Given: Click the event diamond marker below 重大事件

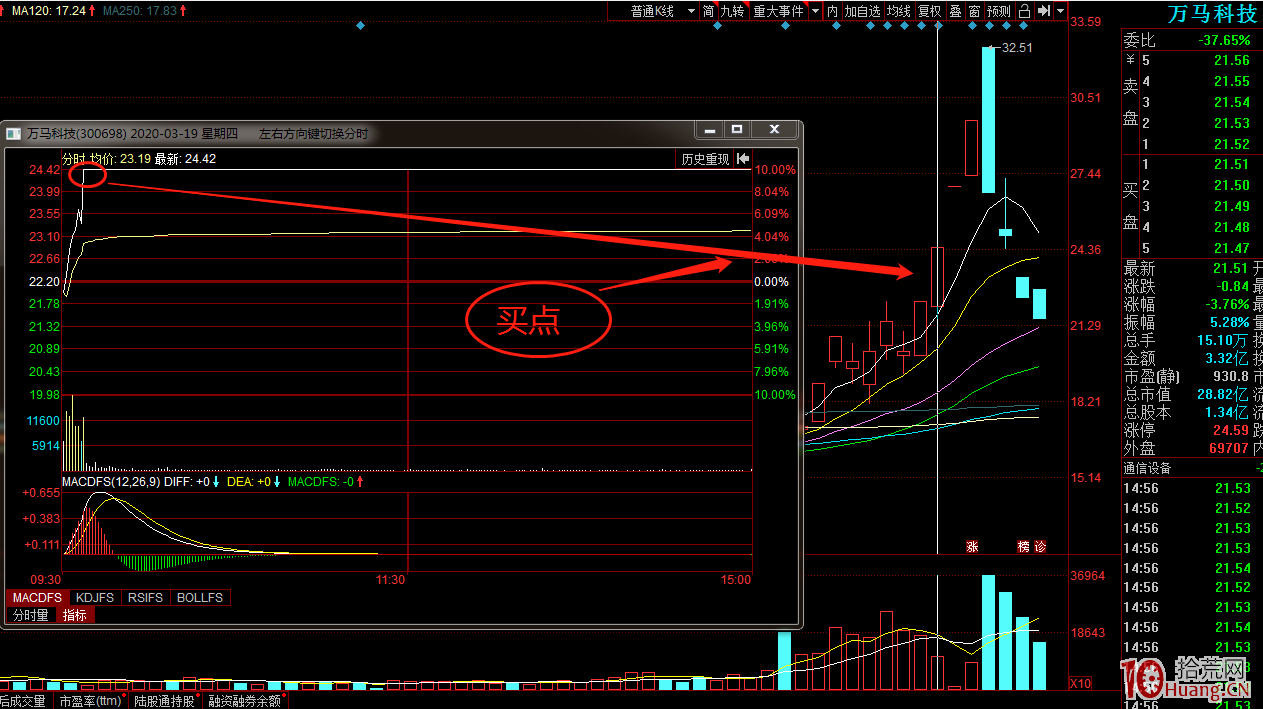Looking at the screenshot, I should (785, 26).
